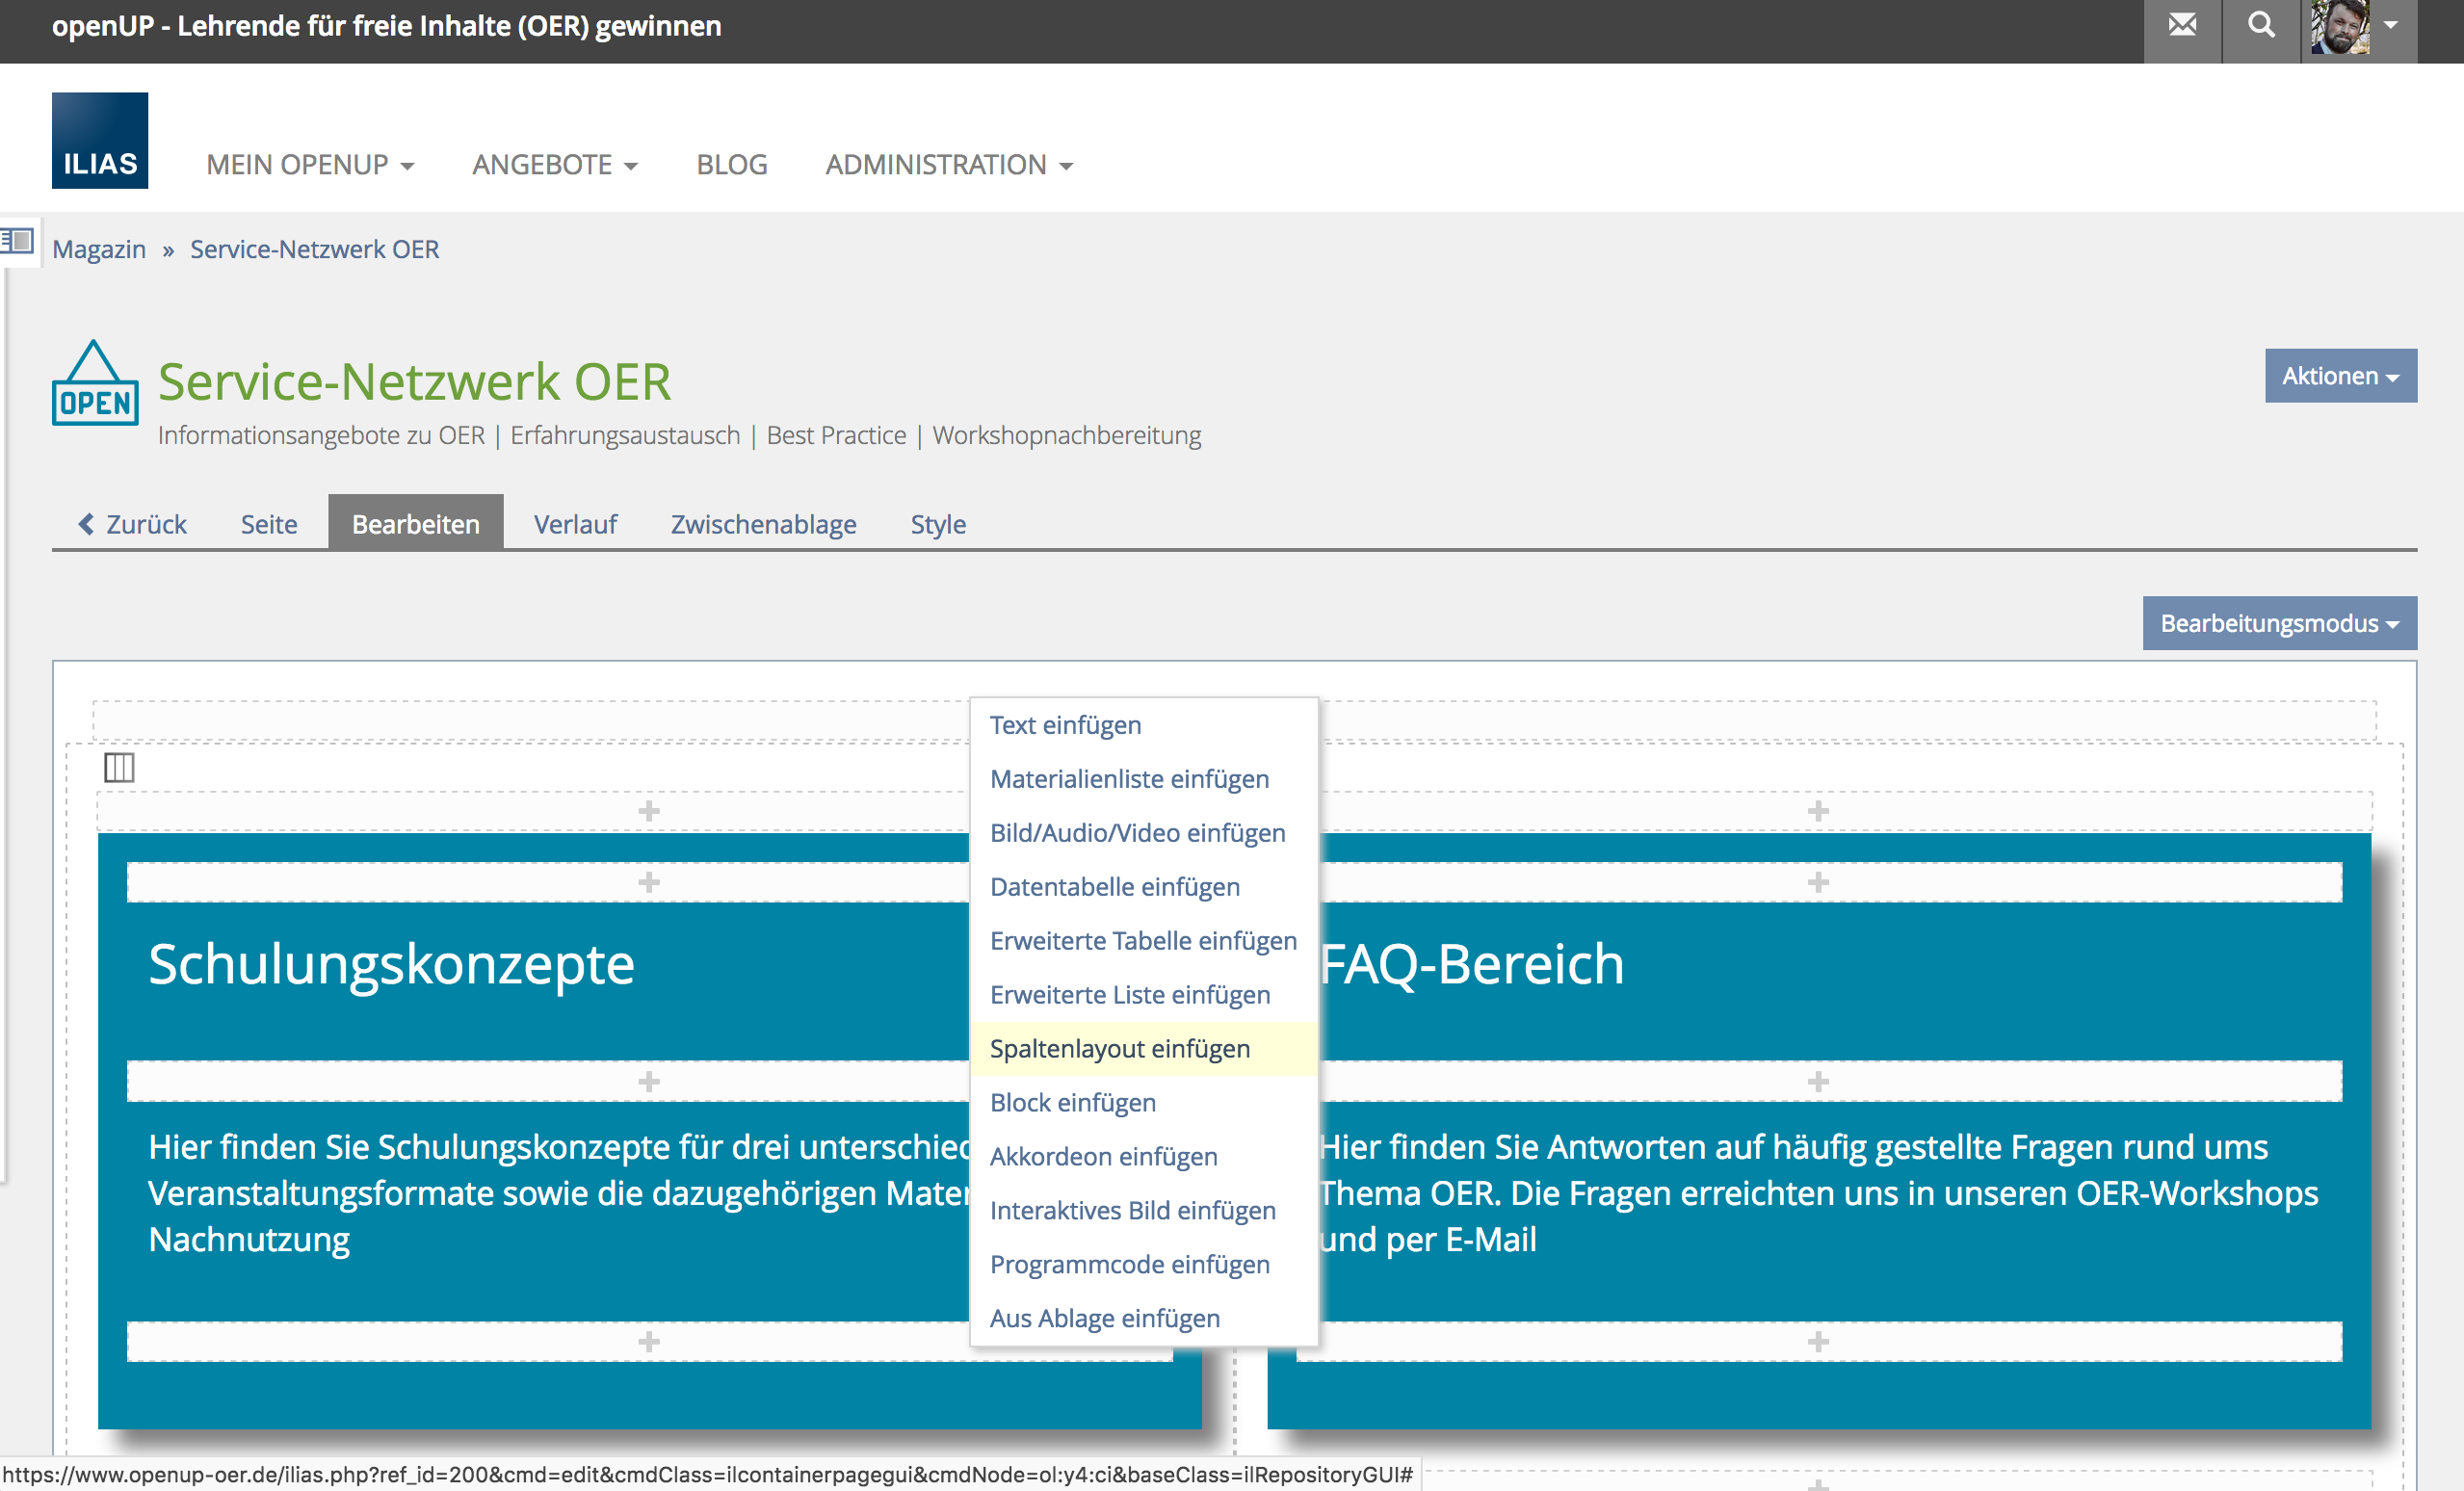2464x1491 pixels.
Task: Select Spaltenlayout einfügen from menu
Action: coord(1119,1048)
